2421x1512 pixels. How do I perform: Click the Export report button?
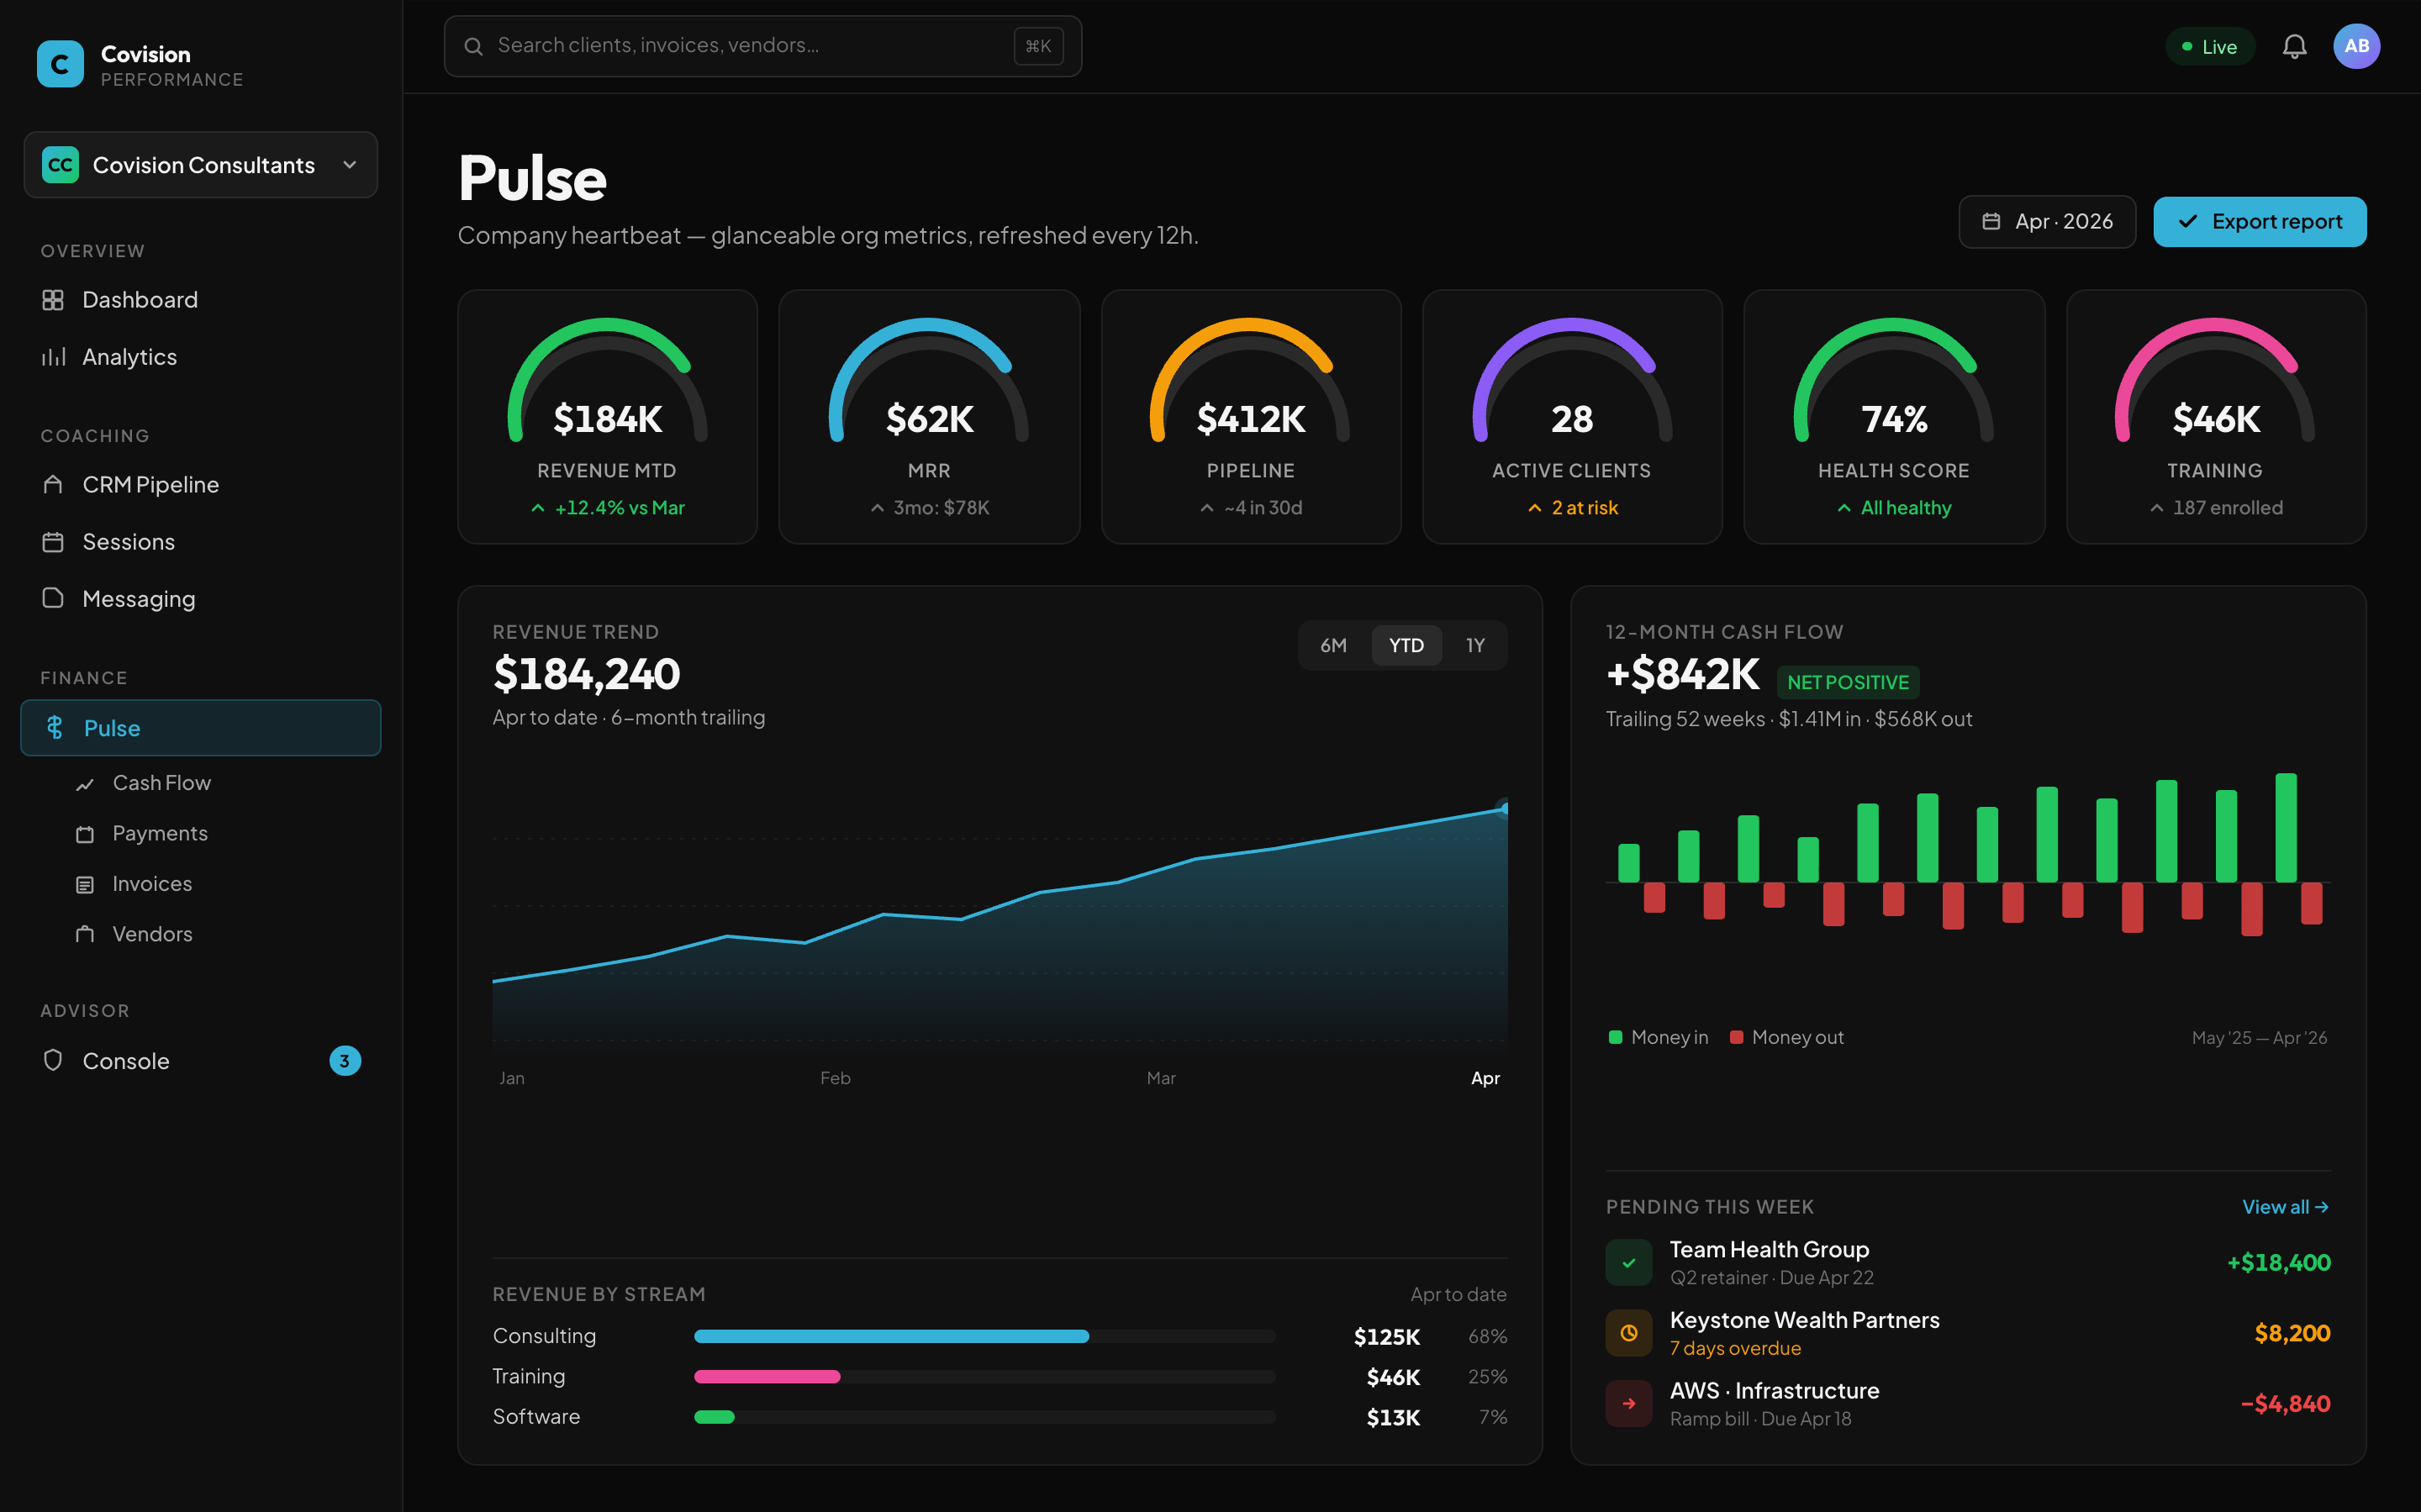[x=2259, y=221]
